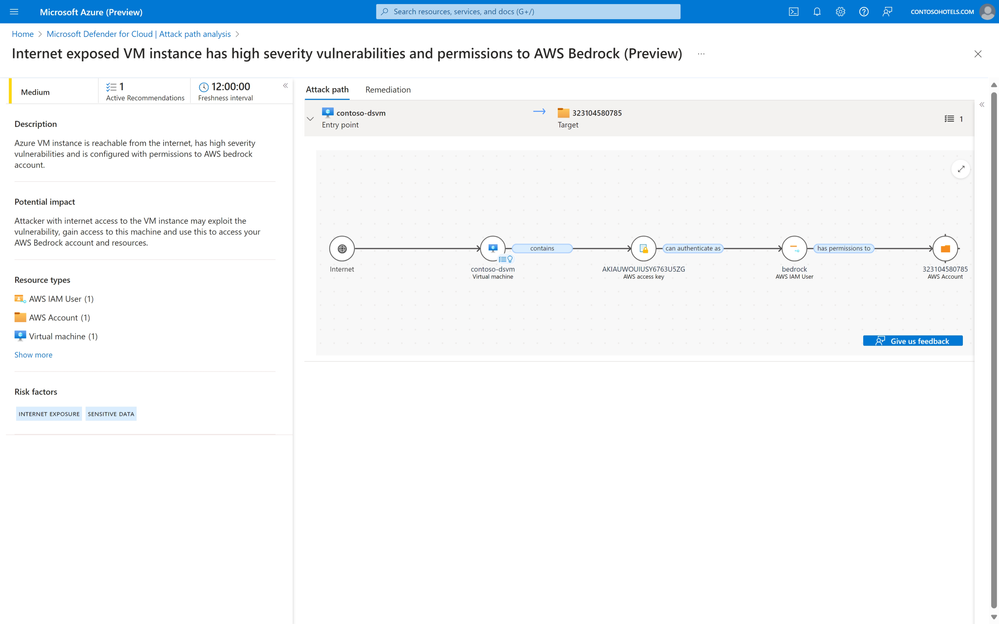Click the target folder icon
999x624 pixels.
[x=563, y=113]
